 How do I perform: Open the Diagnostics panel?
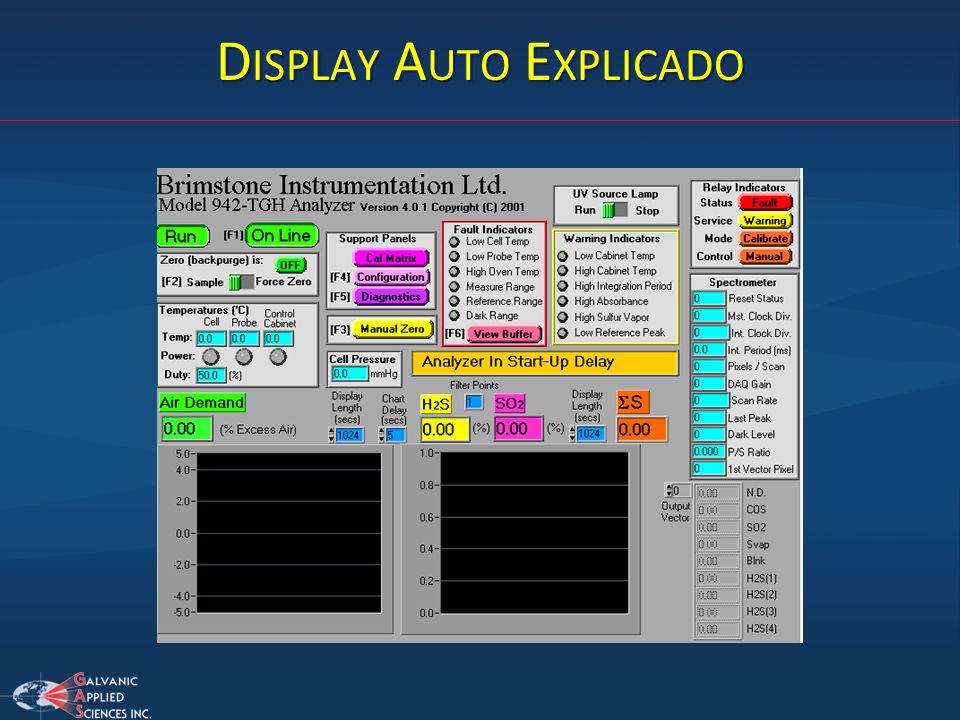click(x=391, y=296)
